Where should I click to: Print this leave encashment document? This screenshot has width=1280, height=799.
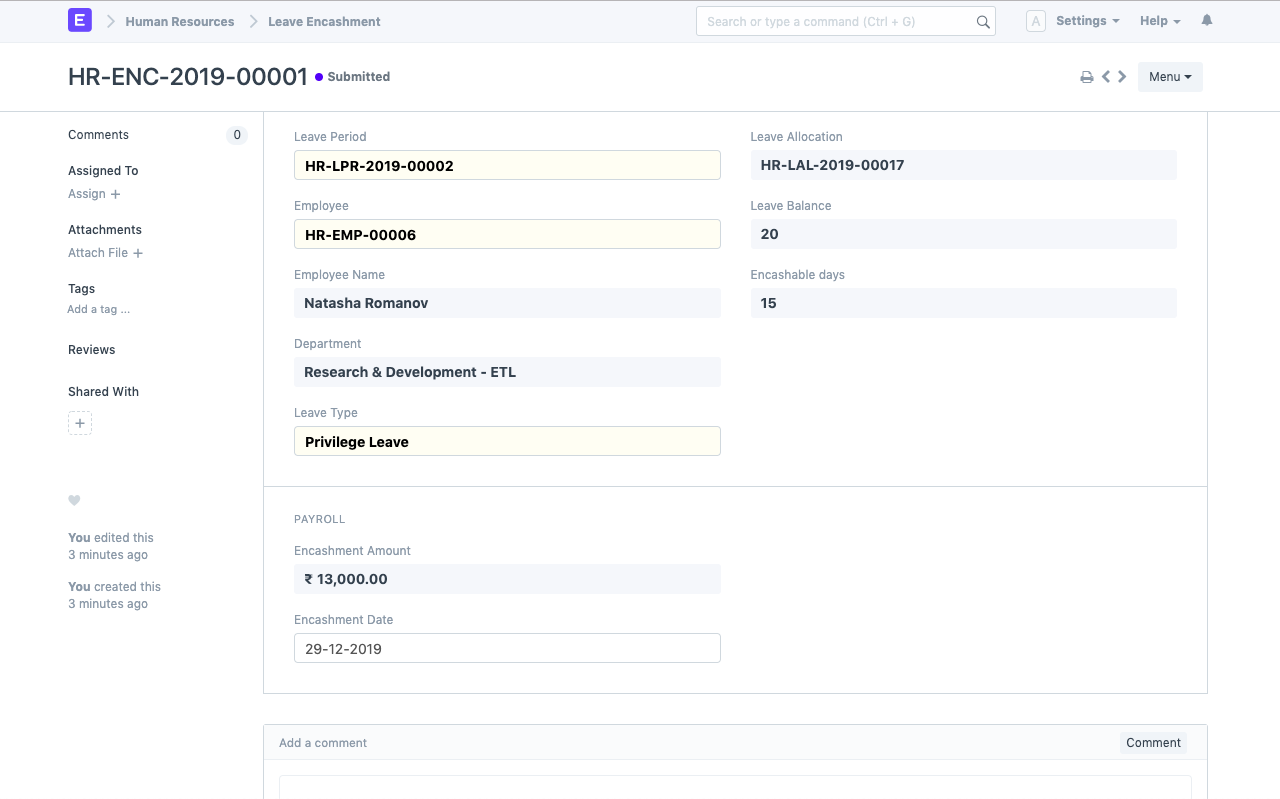point(1087,77)
